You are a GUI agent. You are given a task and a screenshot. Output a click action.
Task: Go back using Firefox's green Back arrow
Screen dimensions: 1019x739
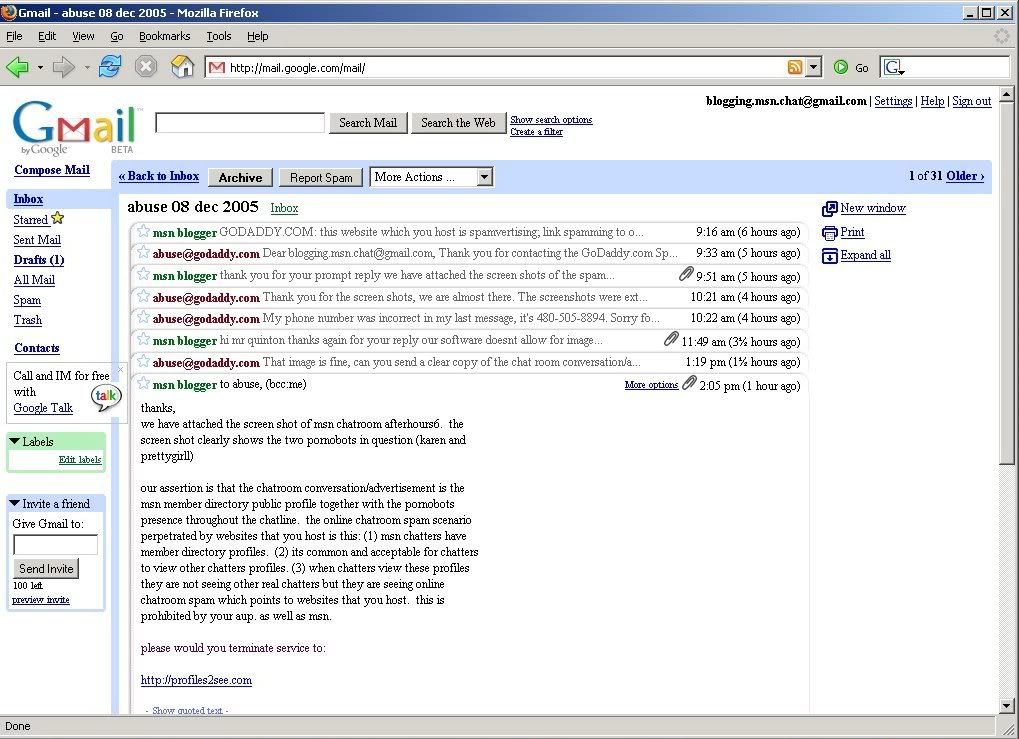pyautogui.click(x=18, y=67)
